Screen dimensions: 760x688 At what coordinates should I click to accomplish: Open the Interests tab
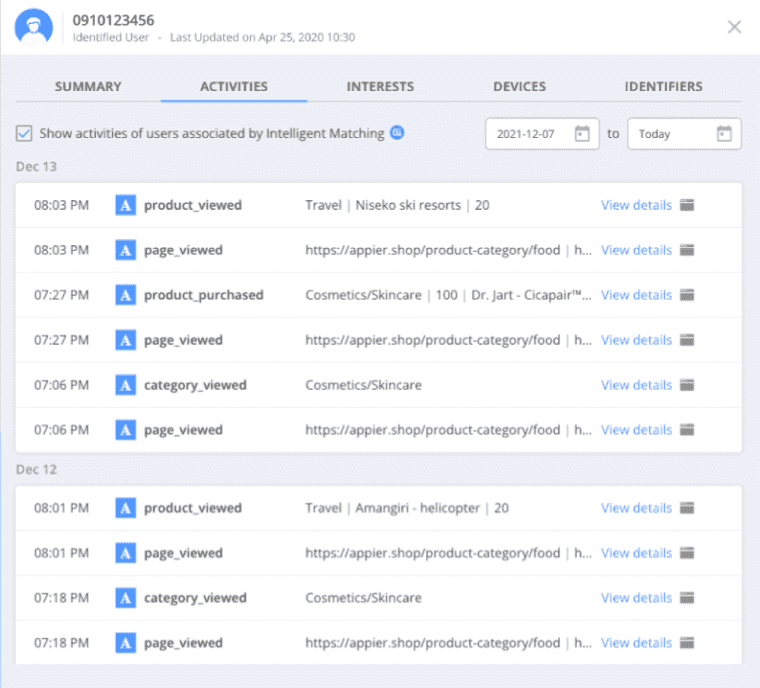[x=380, y=86]
